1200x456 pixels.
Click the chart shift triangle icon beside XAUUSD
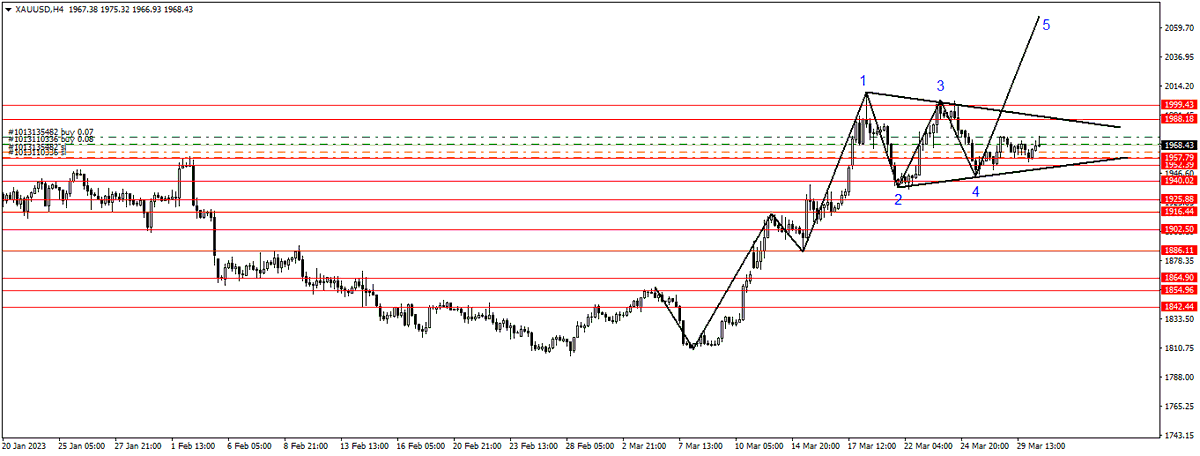[7, 9]
